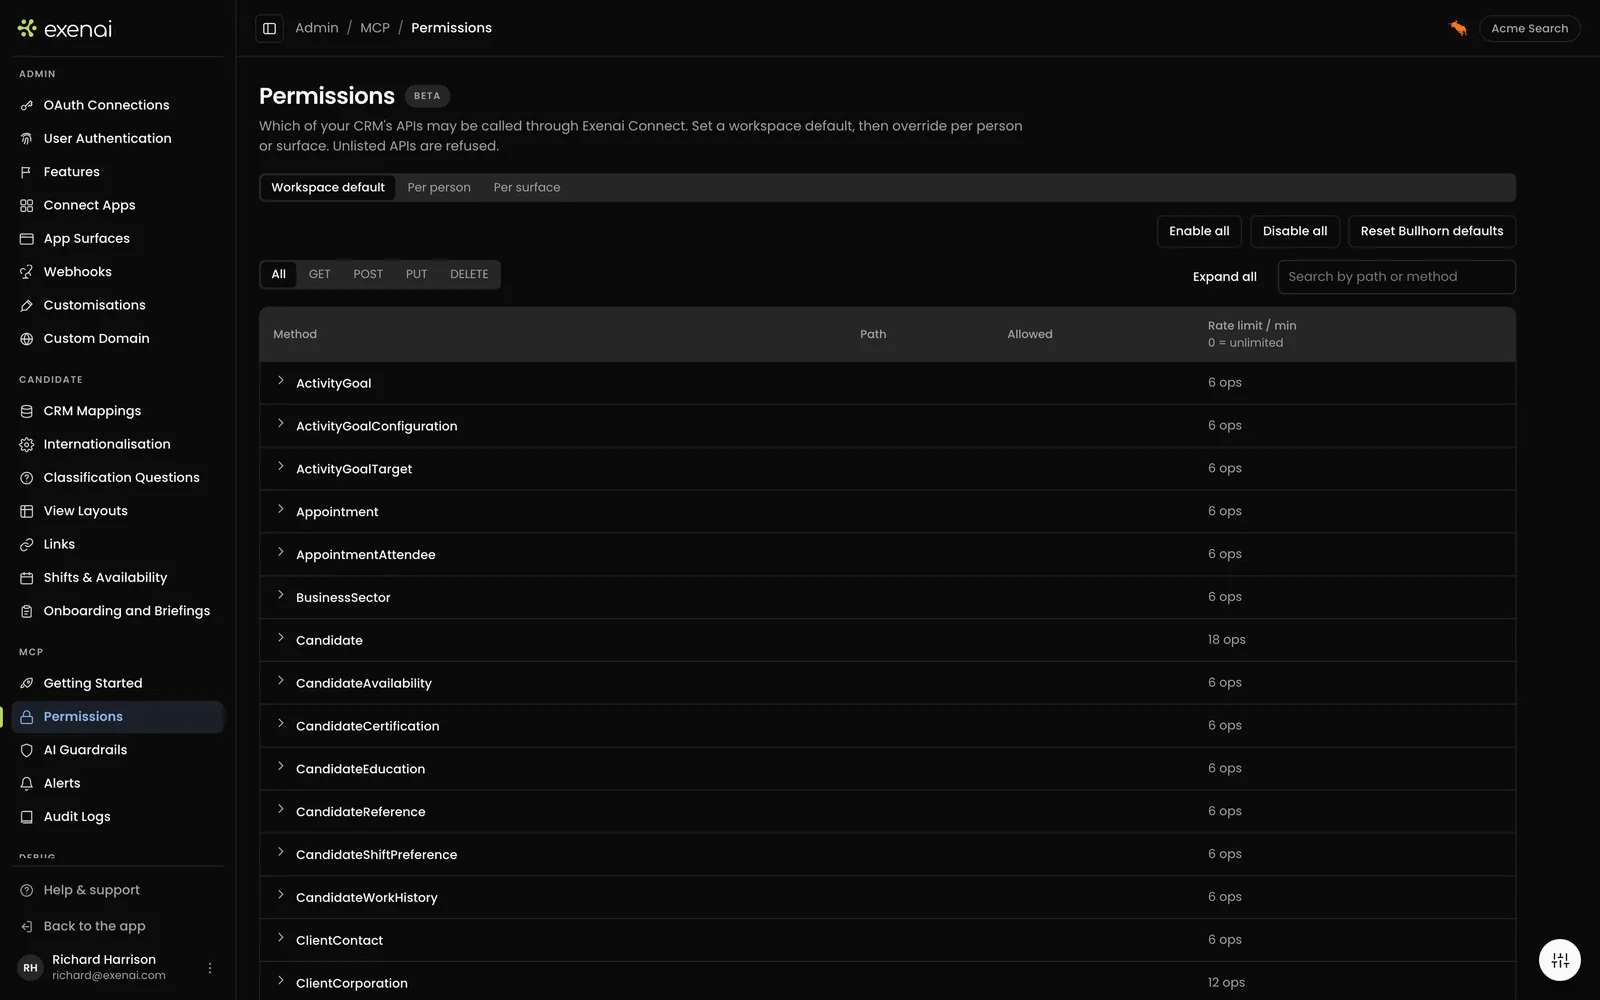Open the Connect Apps grid icon
Image resolution: width=1600 pixels, height=1000 pixels.
point(27,205)
